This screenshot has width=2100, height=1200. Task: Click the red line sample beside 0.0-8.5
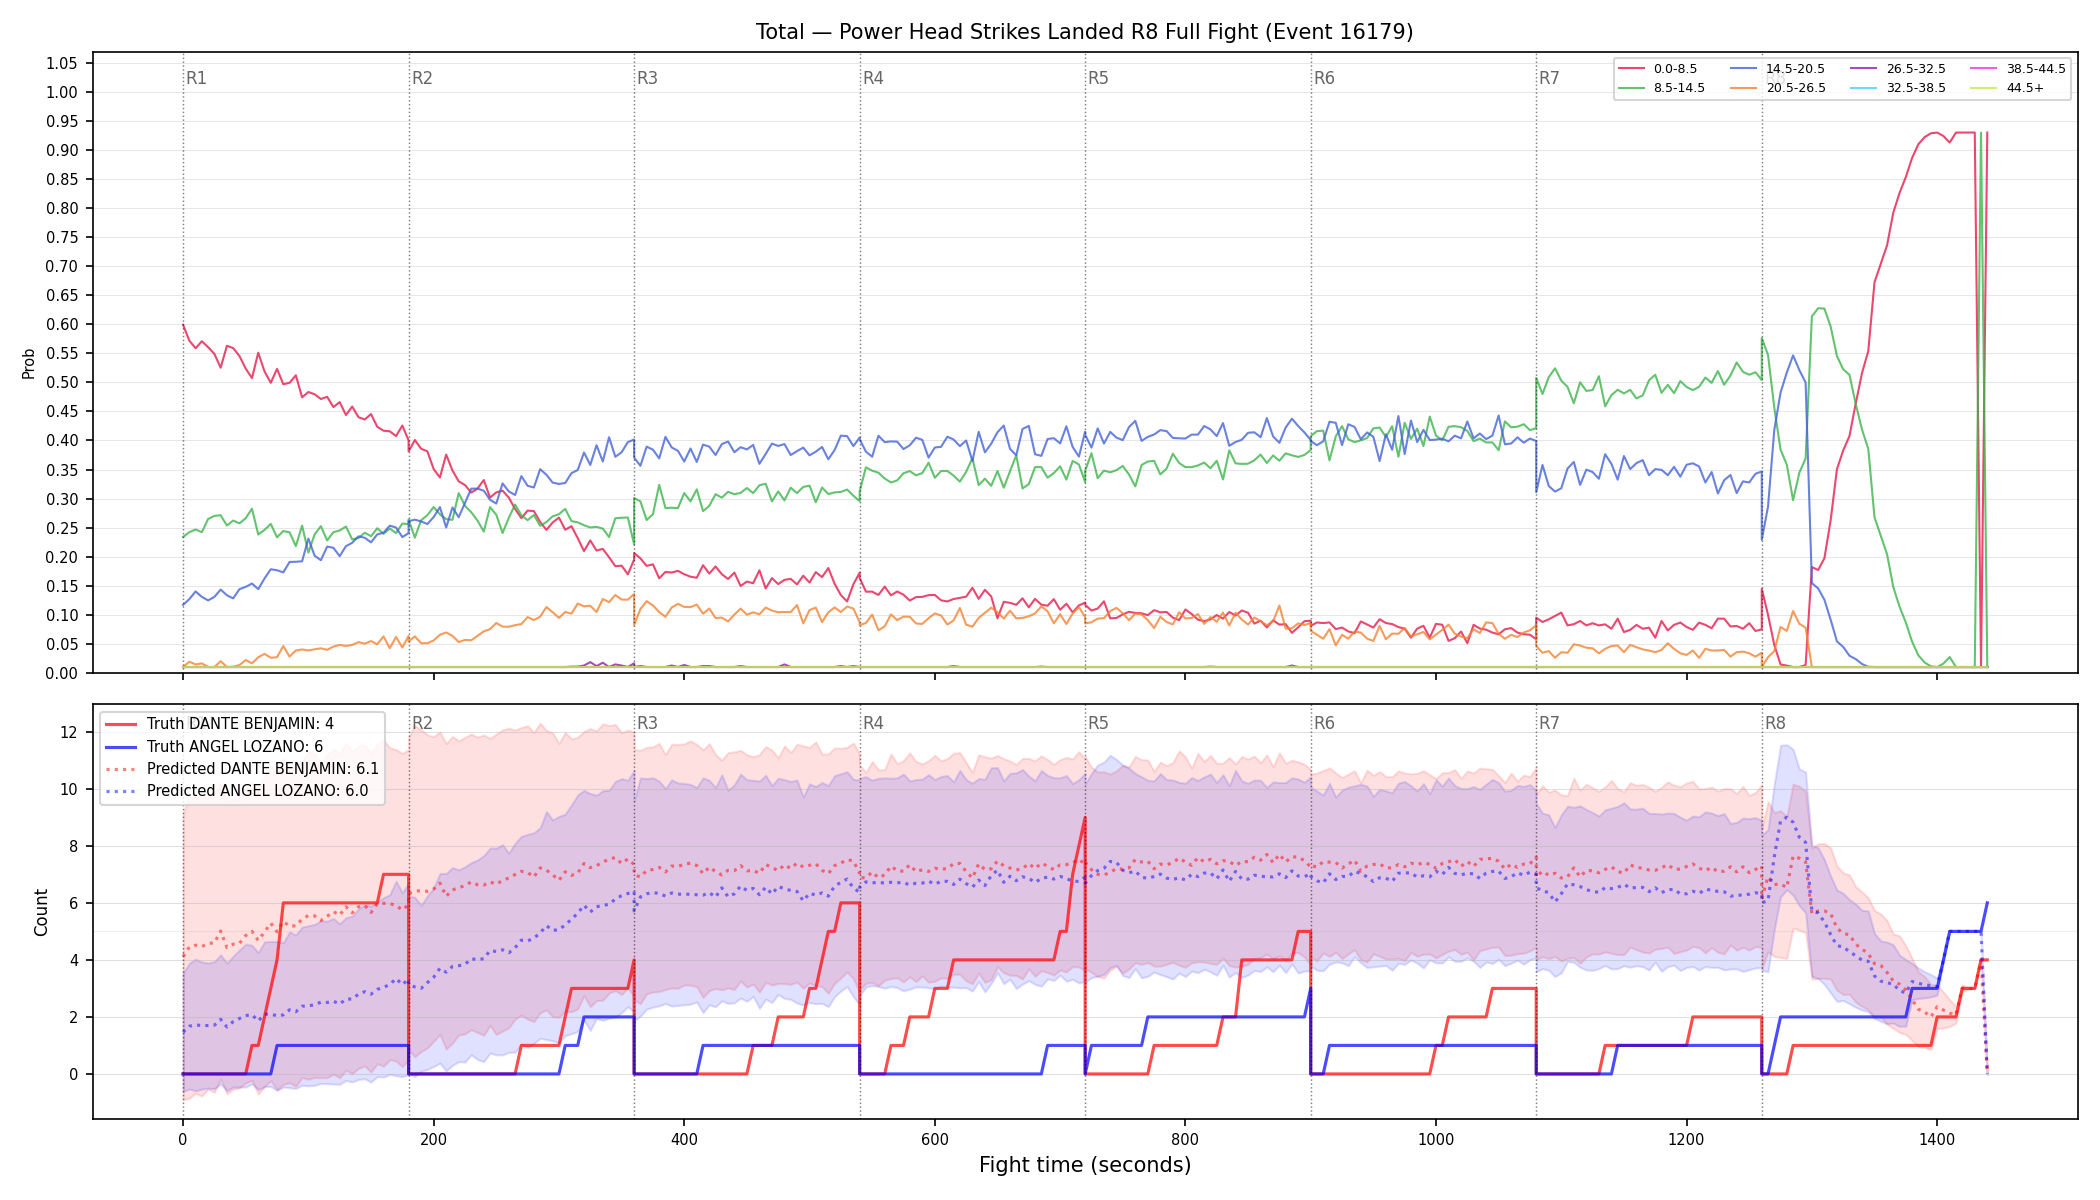[1632, 69]
